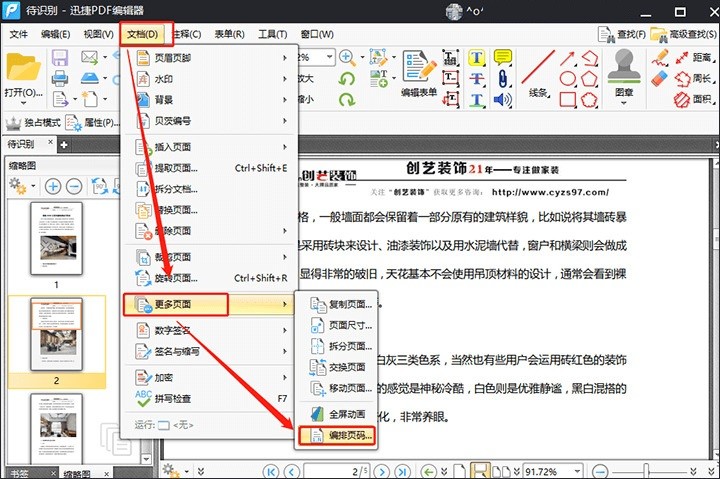Open the 图章 stamp tool

[624, 76]
